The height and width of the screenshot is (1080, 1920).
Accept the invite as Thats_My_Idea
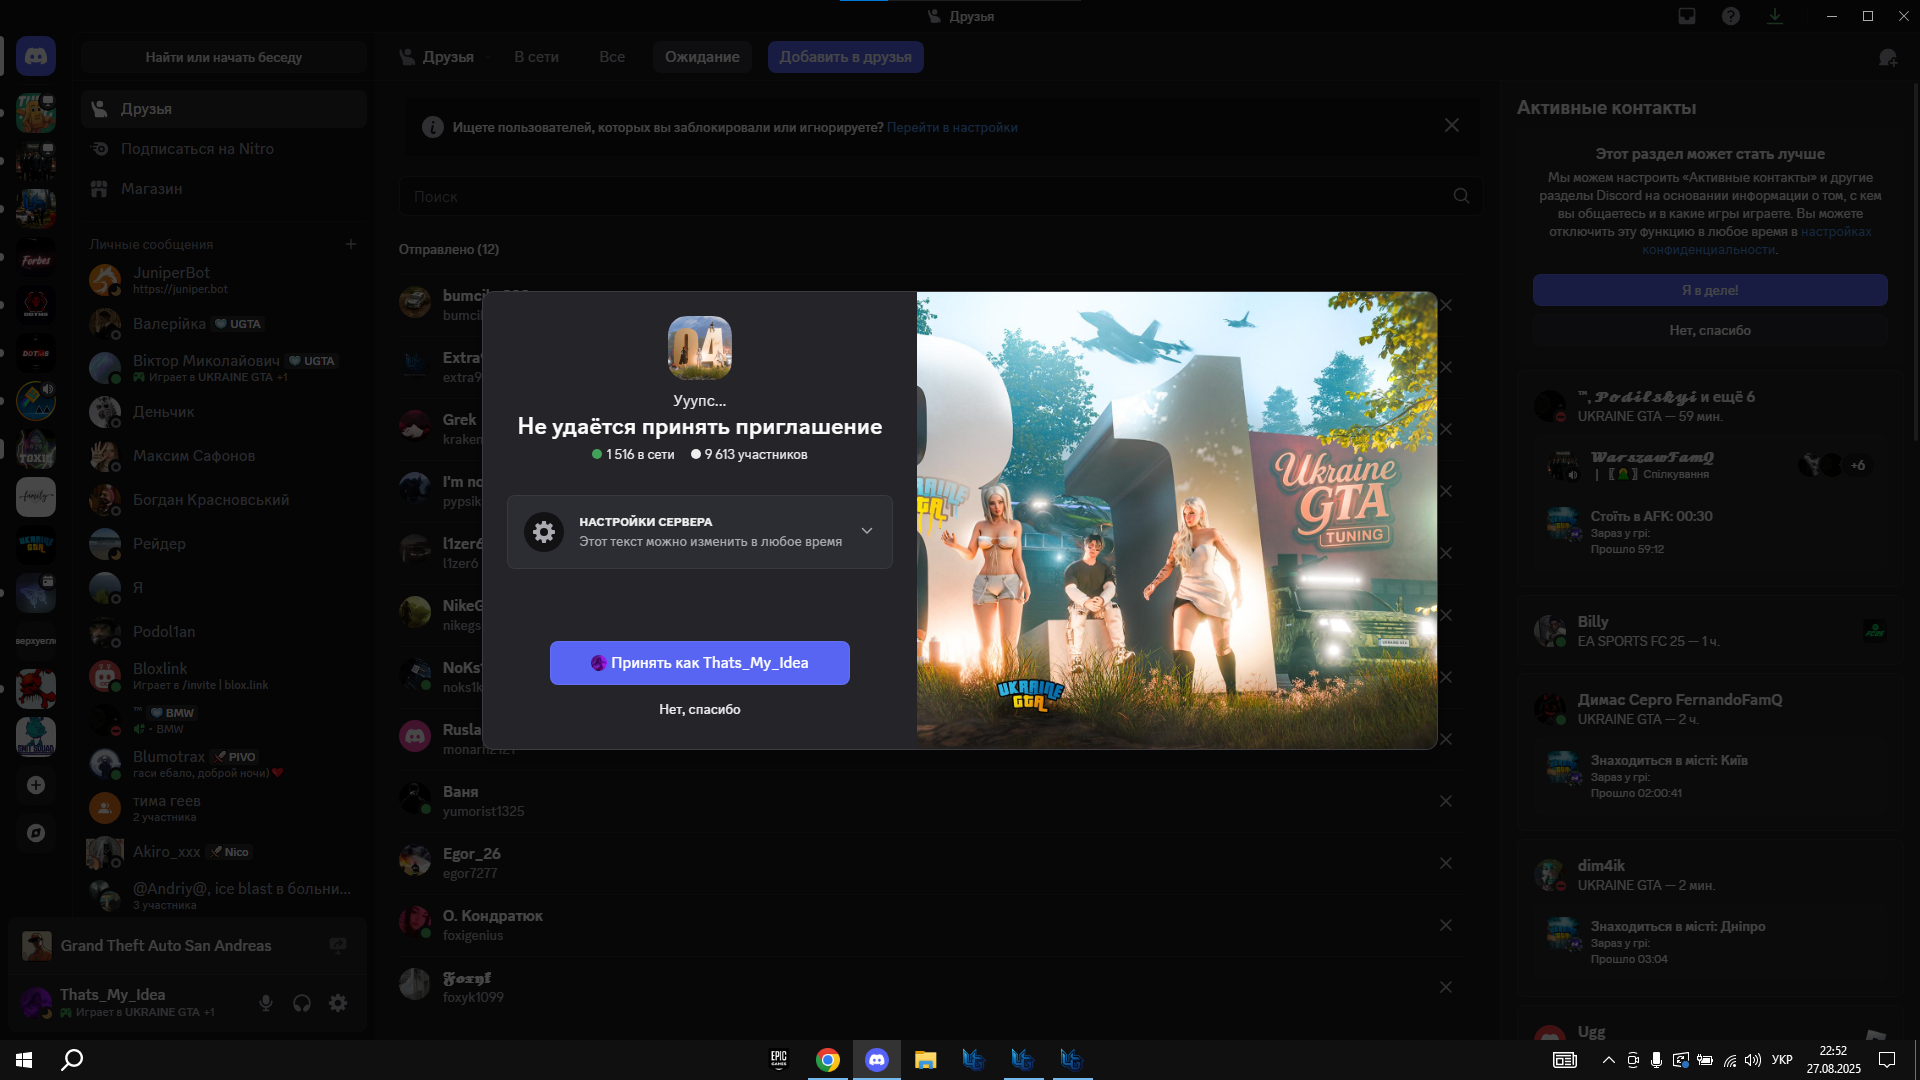pyautogui.click(x=700, y=663)
